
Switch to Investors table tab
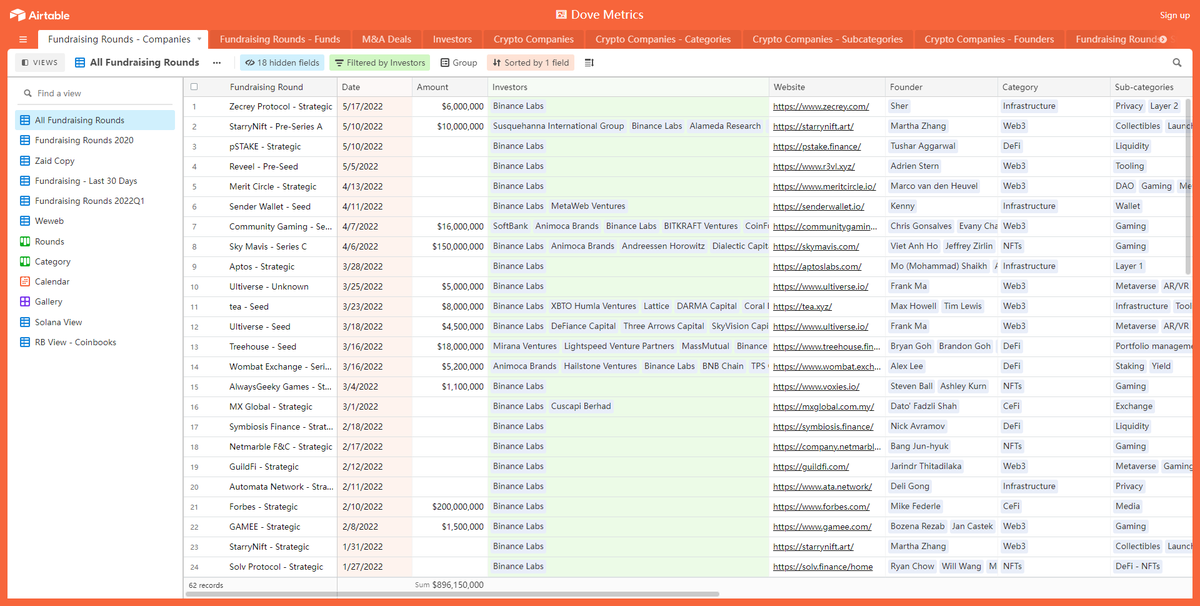[452, 39]
